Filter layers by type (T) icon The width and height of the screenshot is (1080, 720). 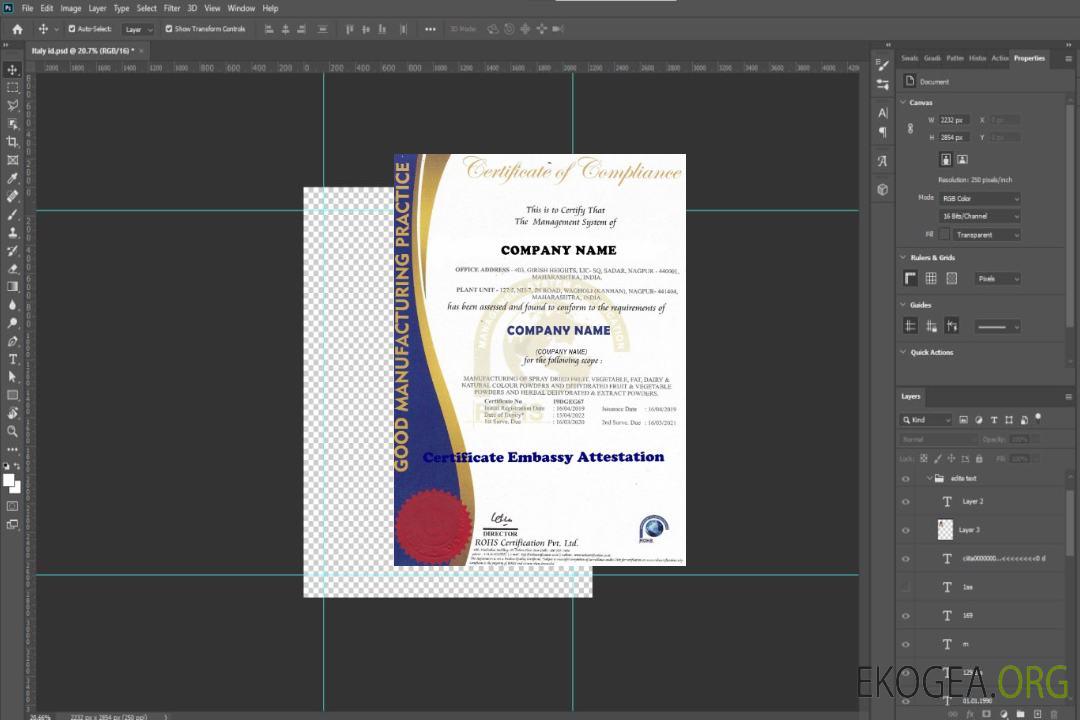point(994,420)
